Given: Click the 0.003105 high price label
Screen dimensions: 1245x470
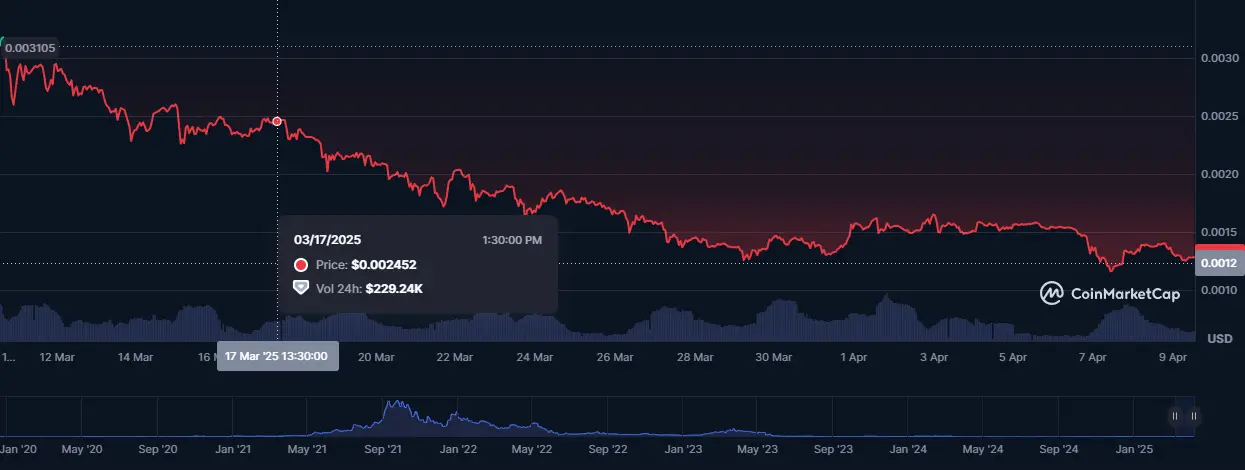Looking at the screenshot, I should click(x=30, y=47).
